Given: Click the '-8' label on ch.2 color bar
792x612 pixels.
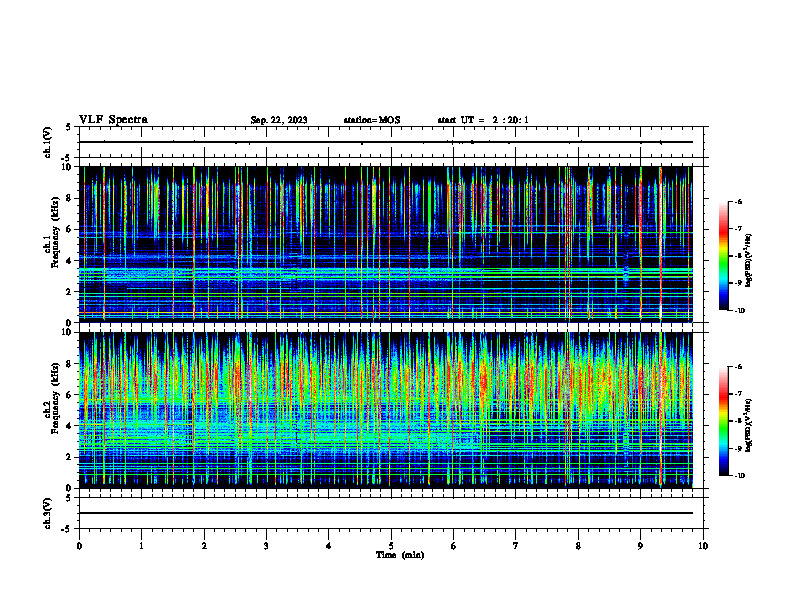Looking at the screenshot, I should tap(738, 421).
